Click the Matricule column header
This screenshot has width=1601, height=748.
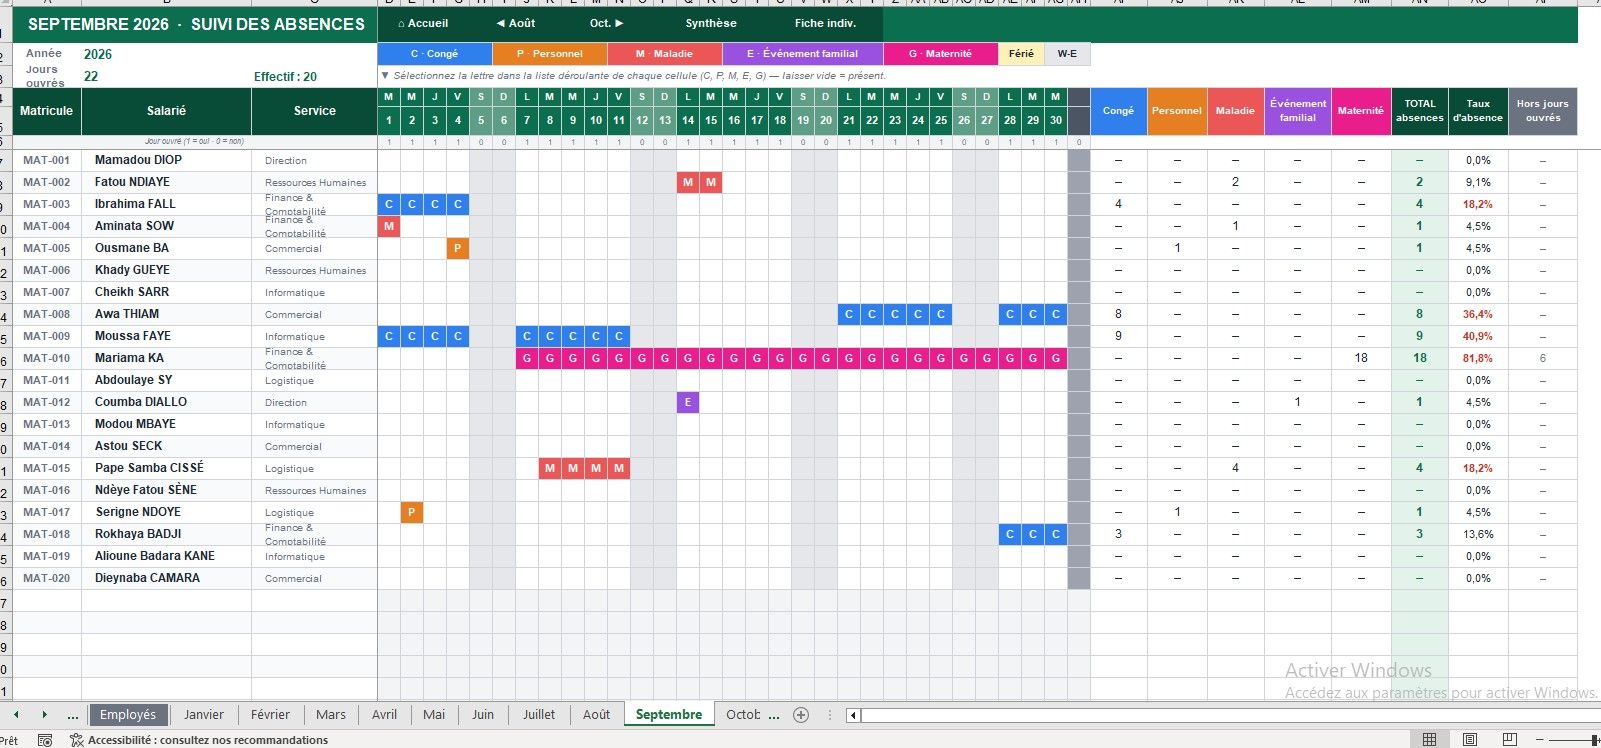47,111
